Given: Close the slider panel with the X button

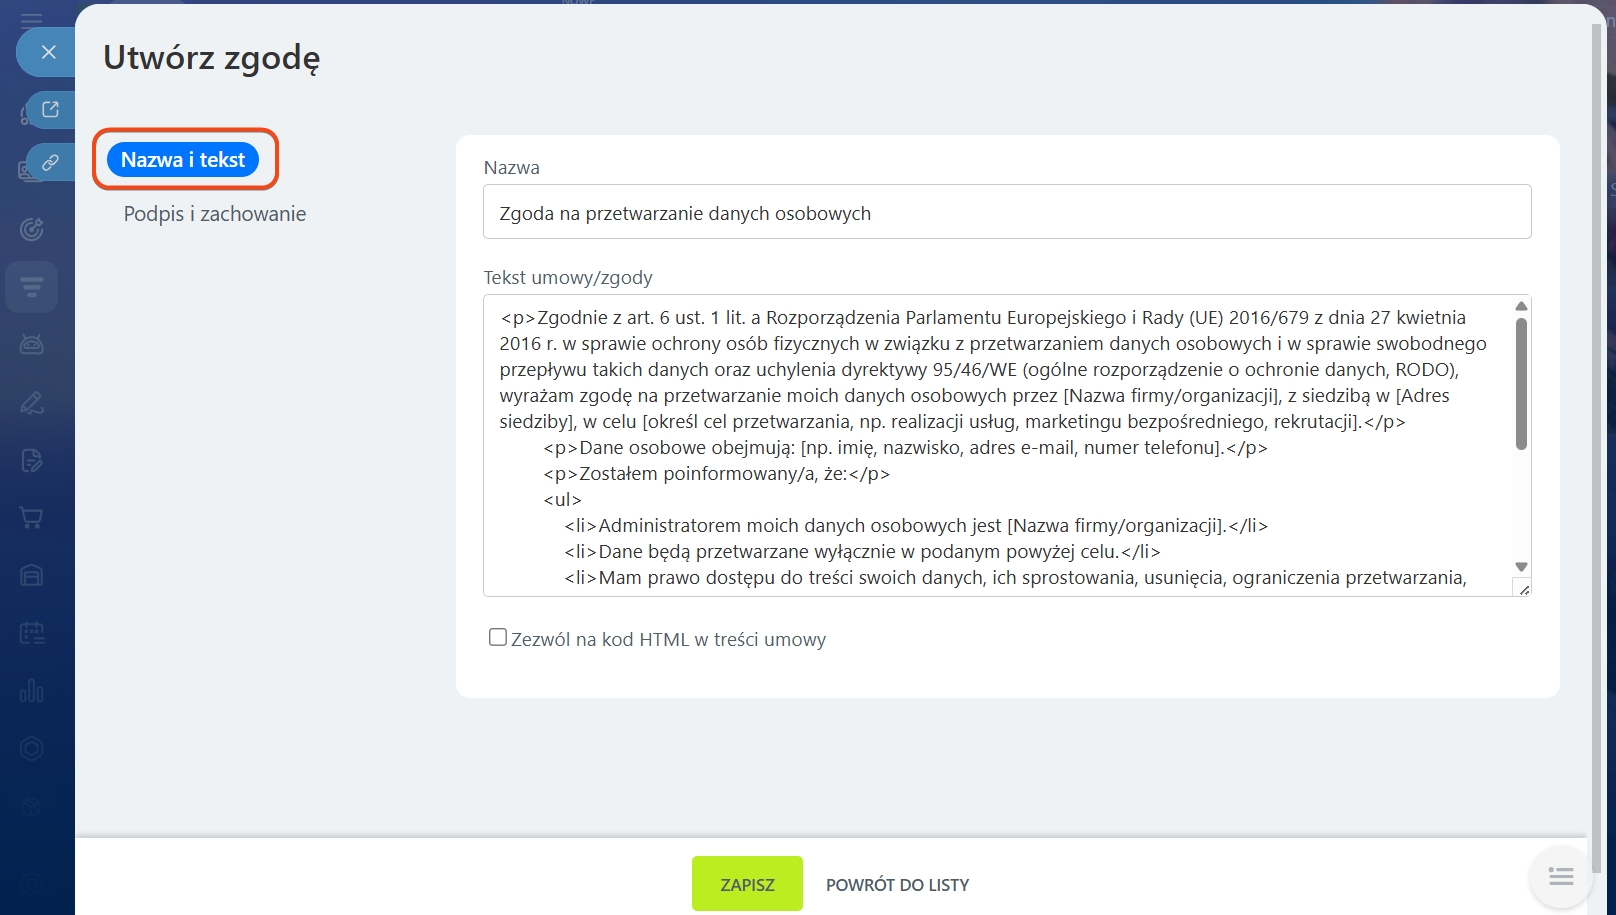Looking at the screenshot, I should (x=48, y=52).
